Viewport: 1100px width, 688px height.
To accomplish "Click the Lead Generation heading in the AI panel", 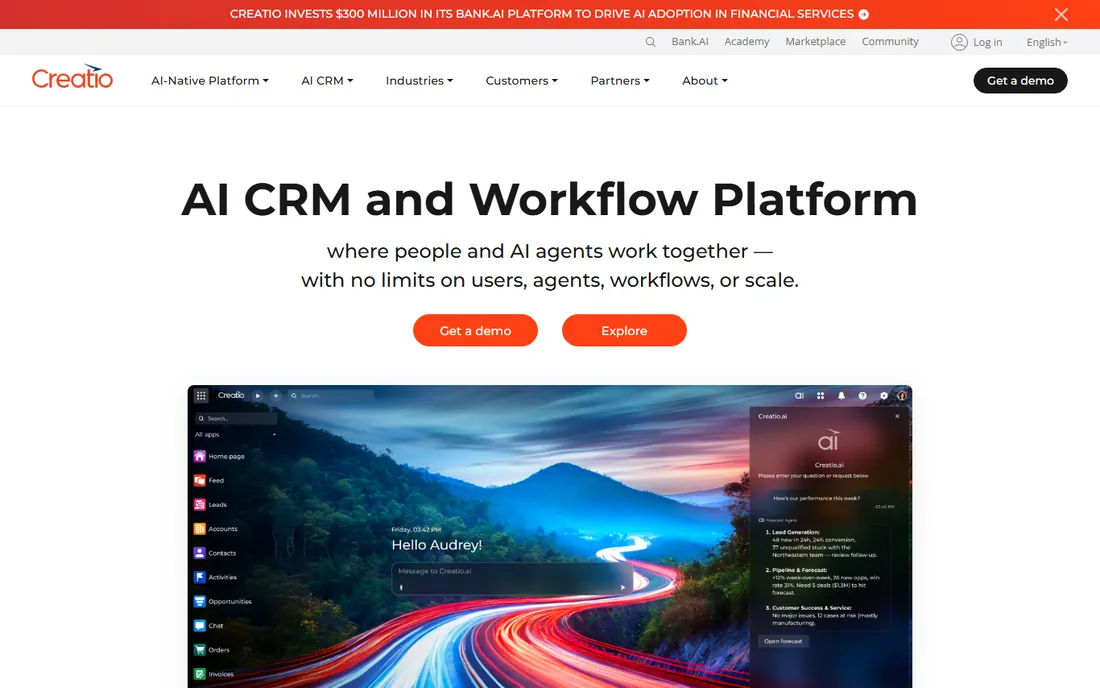I will point(796,532).
